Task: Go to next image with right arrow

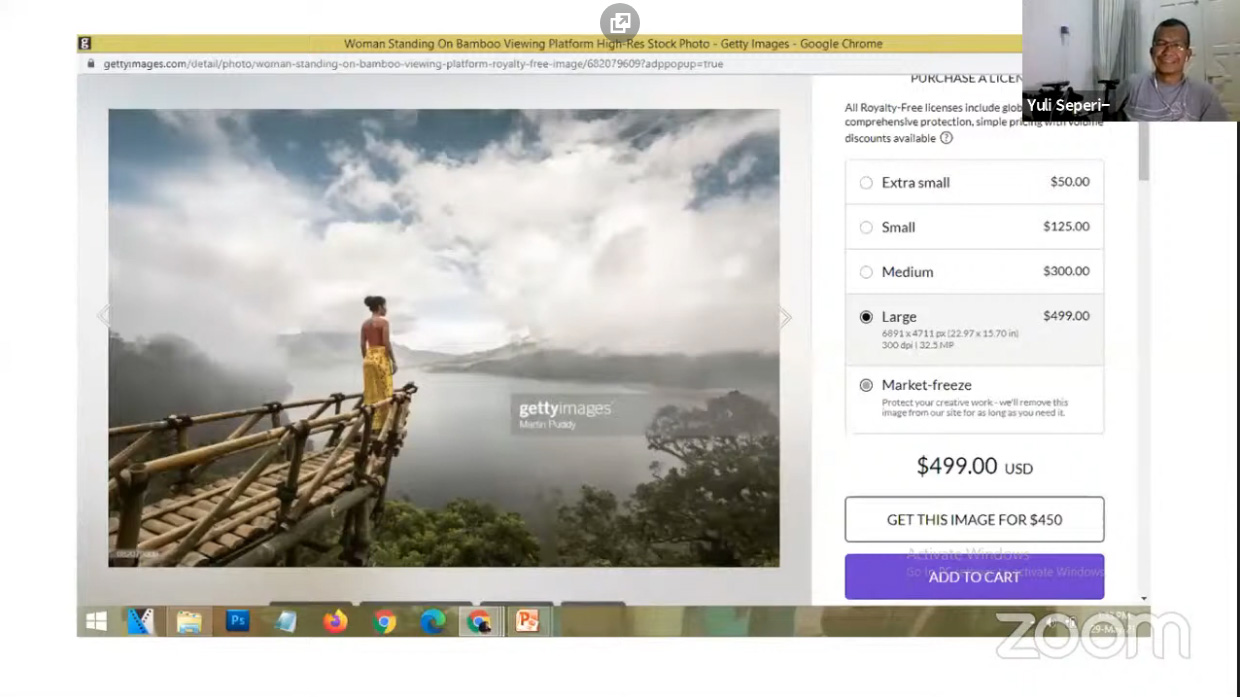Action: tap(785, 318)
